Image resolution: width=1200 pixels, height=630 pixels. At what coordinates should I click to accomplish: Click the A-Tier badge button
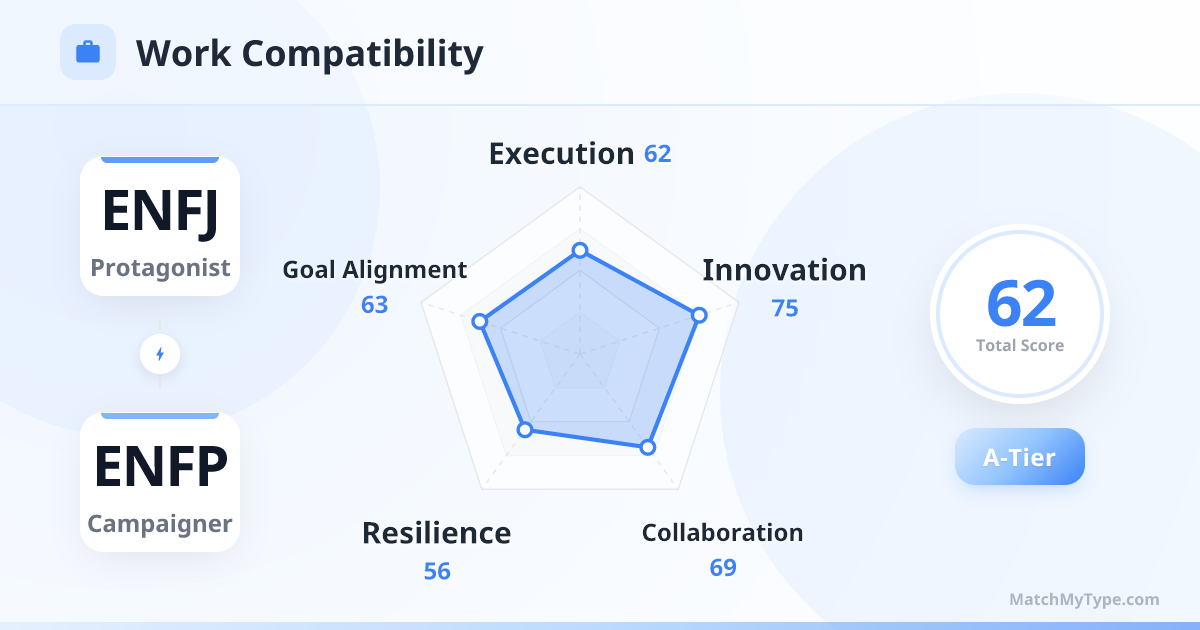pos(1019,457)
